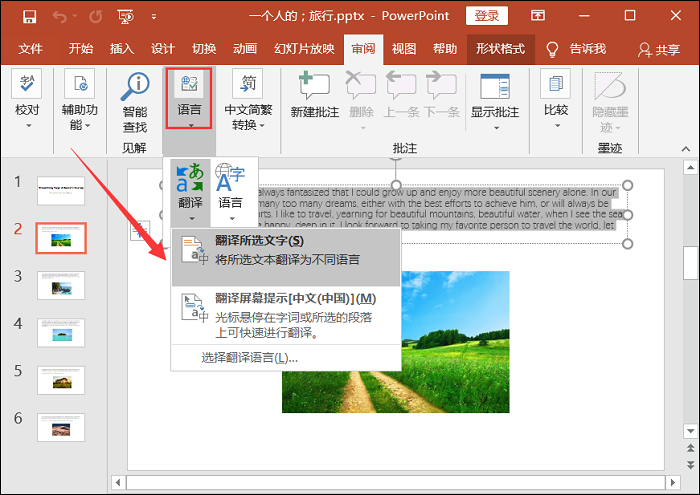Select slide 3 thumbnail
The width and height of the screenshot is (700, 495).
click(x=61, y=285)
